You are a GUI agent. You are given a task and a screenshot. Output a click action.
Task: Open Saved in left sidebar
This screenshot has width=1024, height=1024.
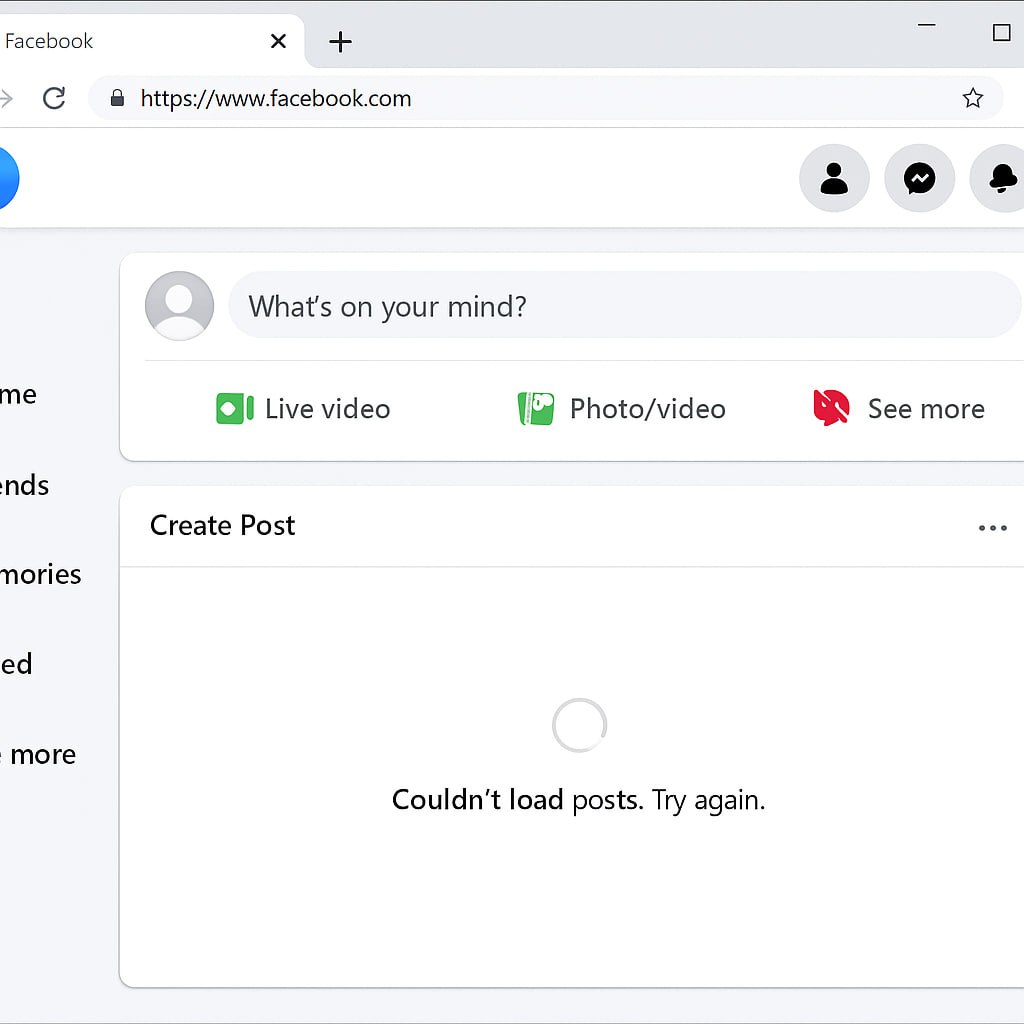coord(16,664)
